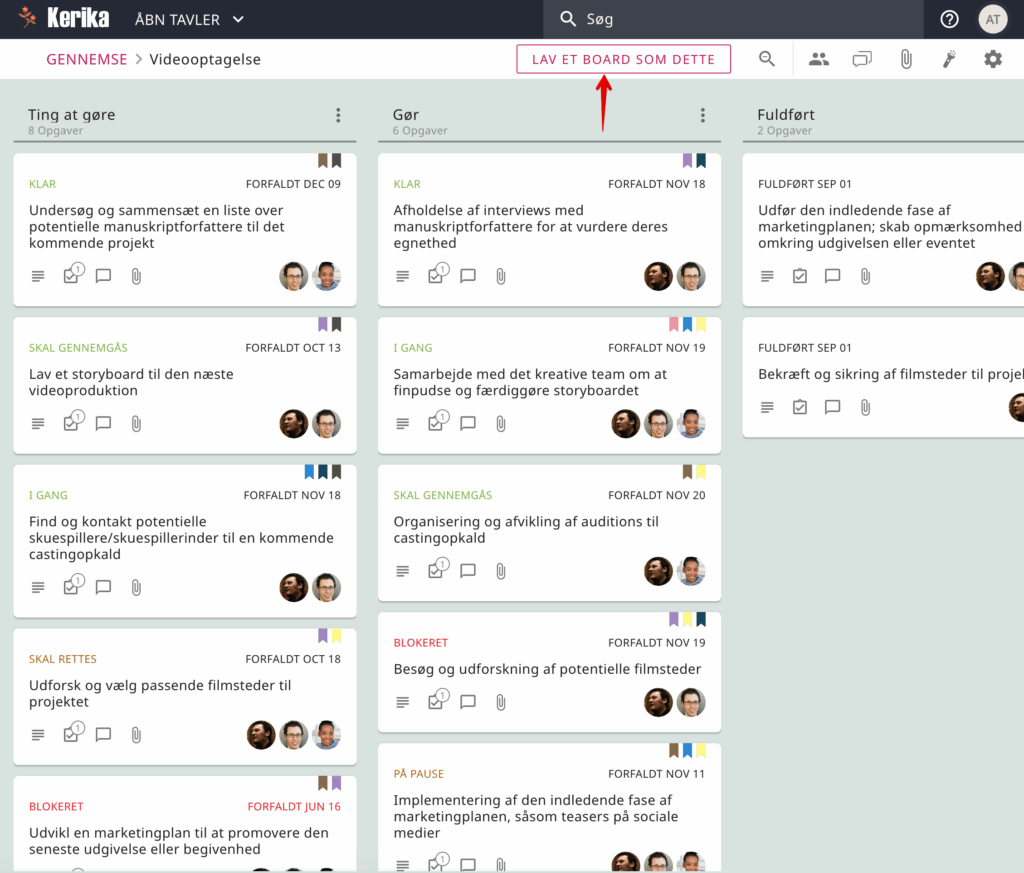Open board attachments paperclip in toolbar

coord(906,59)
